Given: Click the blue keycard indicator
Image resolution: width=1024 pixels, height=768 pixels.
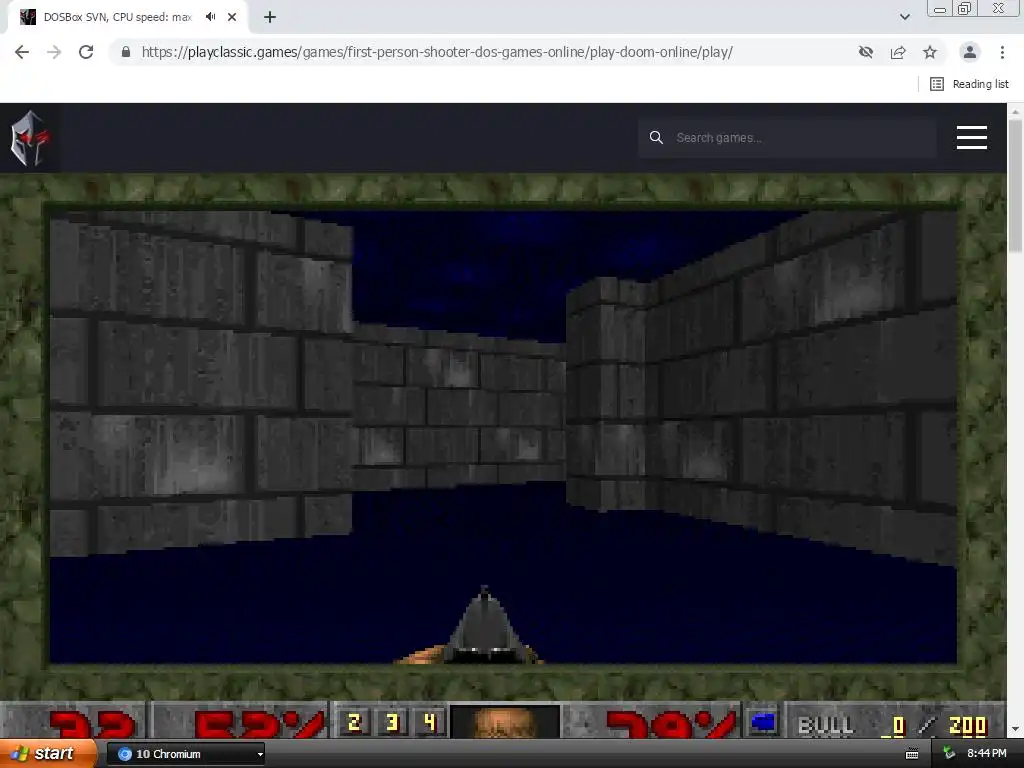Looking at the screenshot, I should tap(763, 722).
